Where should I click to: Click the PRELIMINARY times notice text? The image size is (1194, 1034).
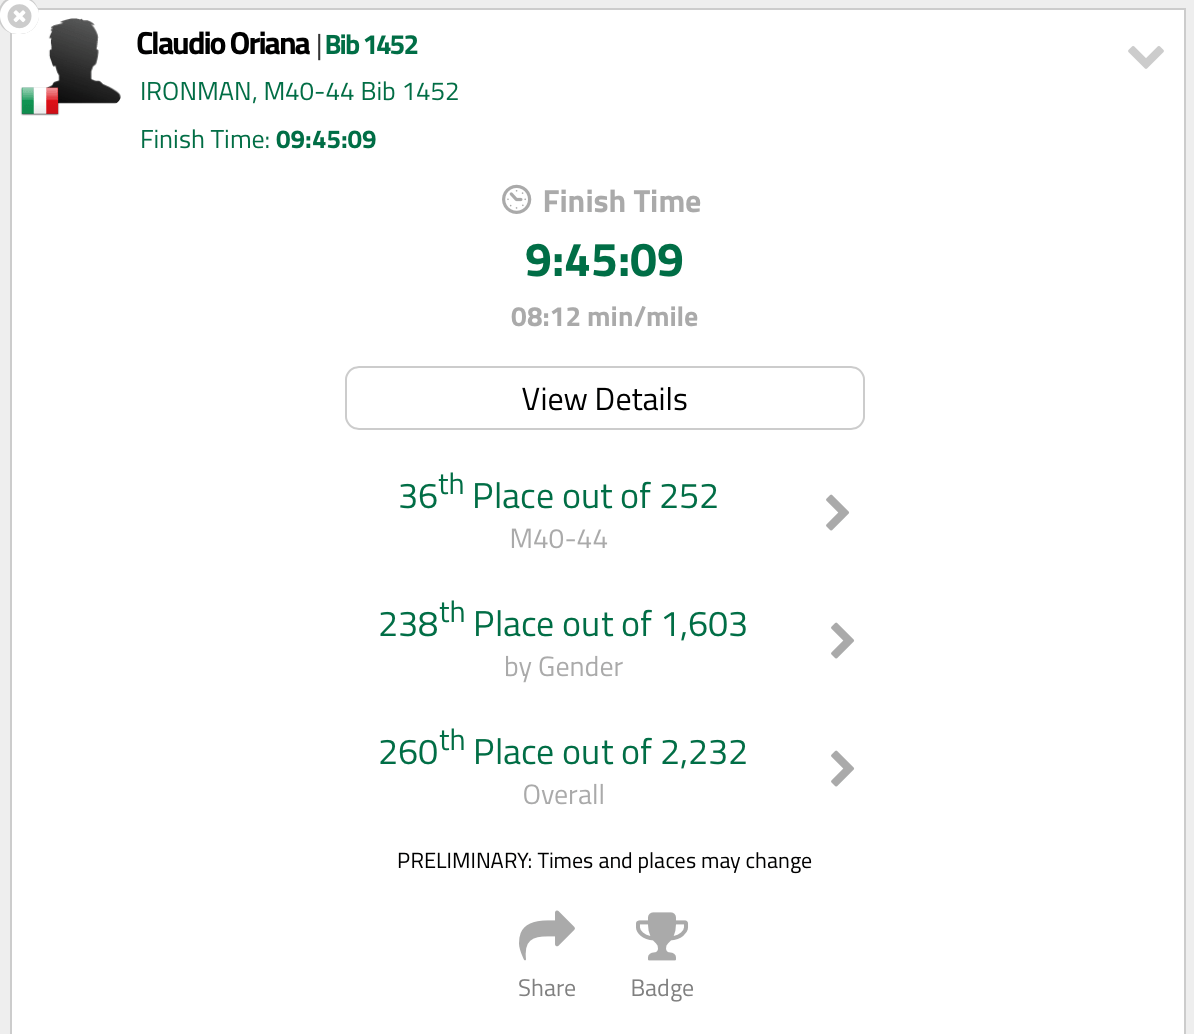(604, 861)
